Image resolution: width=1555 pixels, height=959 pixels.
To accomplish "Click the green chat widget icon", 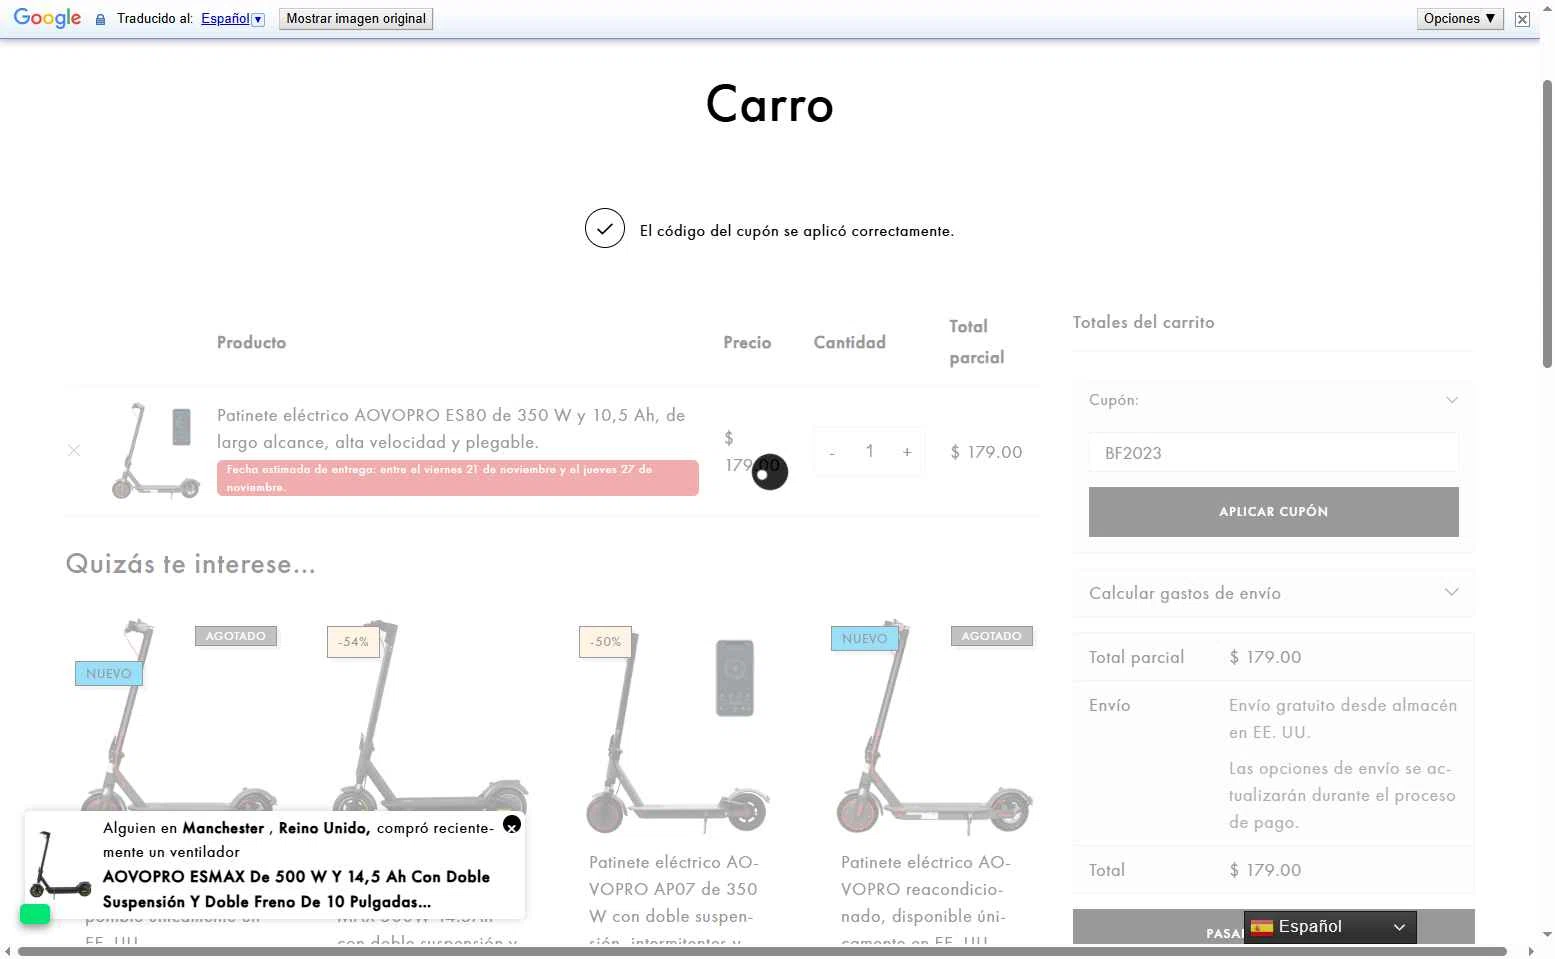I will coord(35,914).
